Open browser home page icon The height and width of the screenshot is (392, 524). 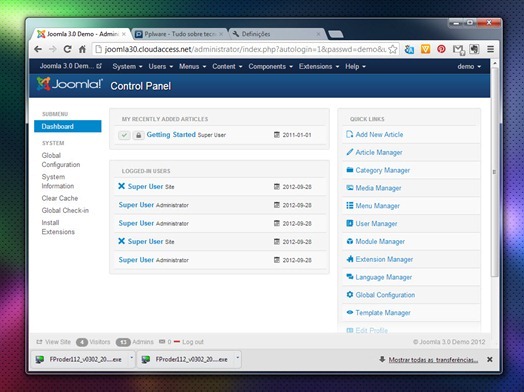(x=82, y=49)
